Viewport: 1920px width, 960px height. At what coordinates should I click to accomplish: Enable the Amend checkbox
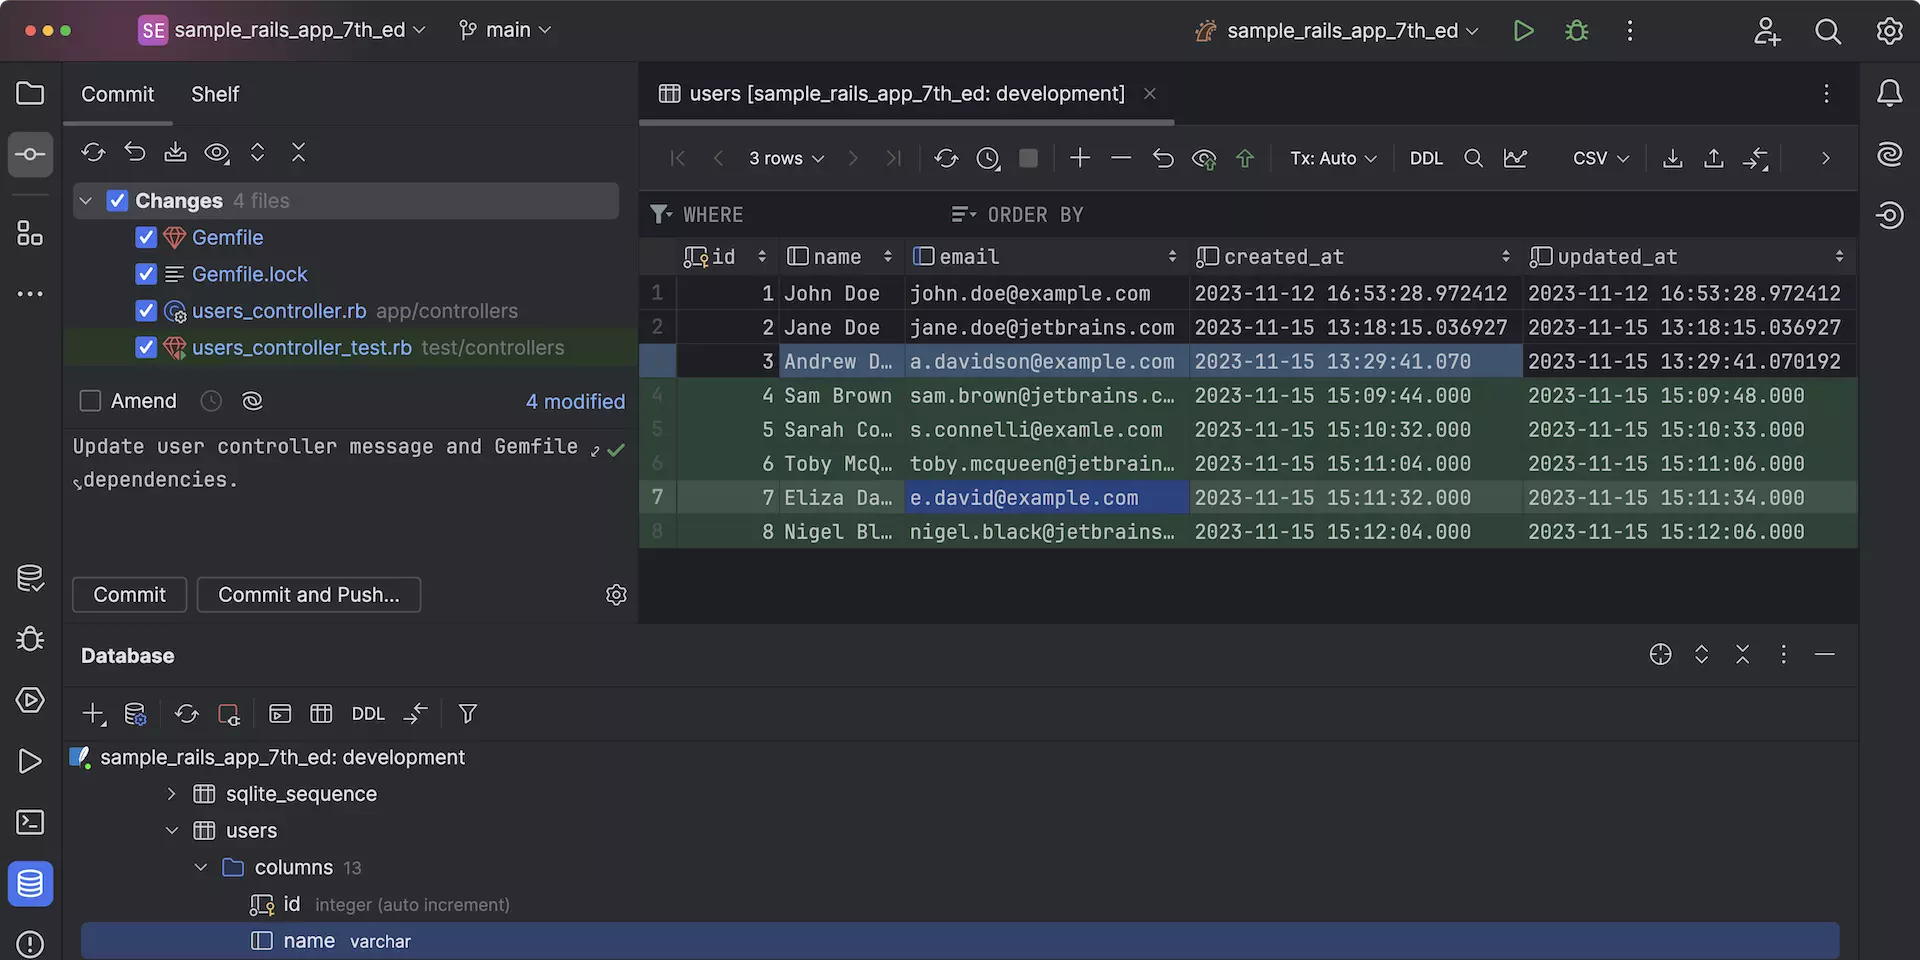(x=90, y=401)
